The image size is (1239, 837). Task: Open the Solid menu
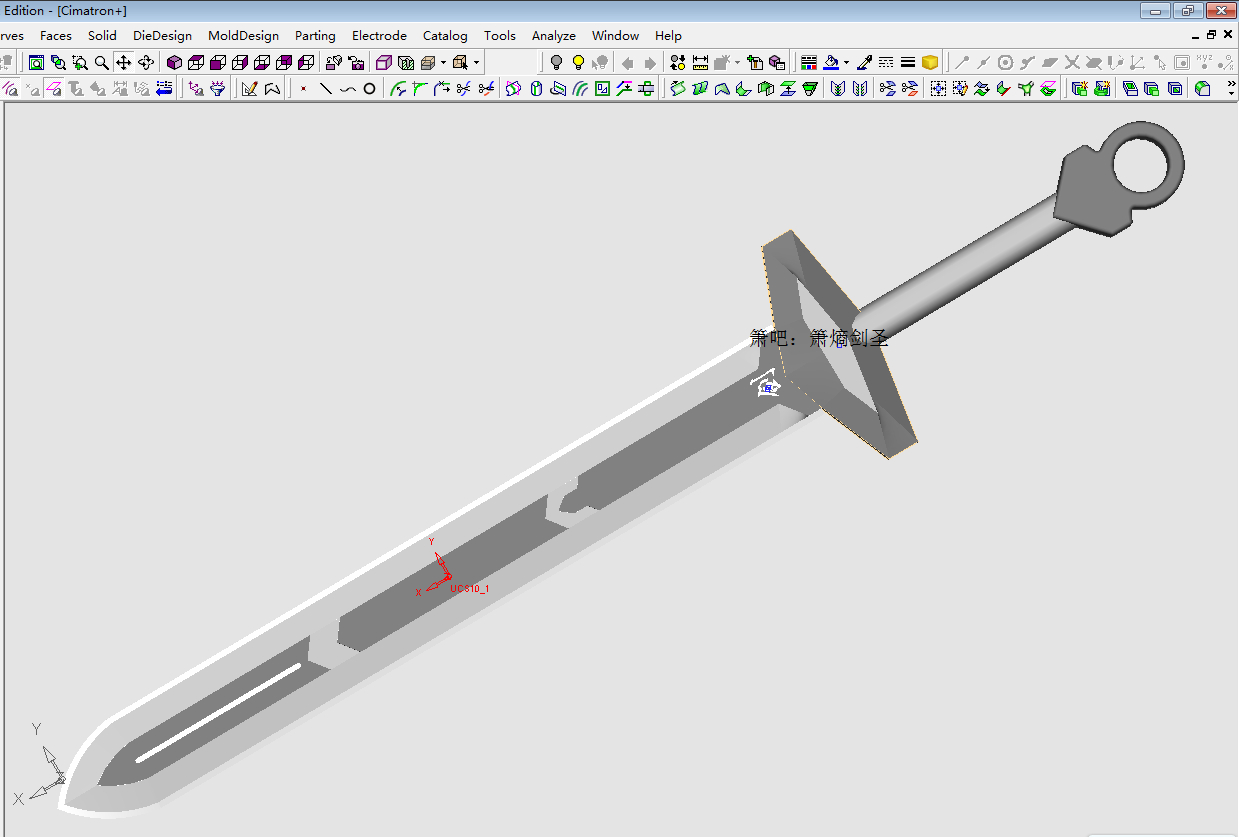click(x=102, y=35)
